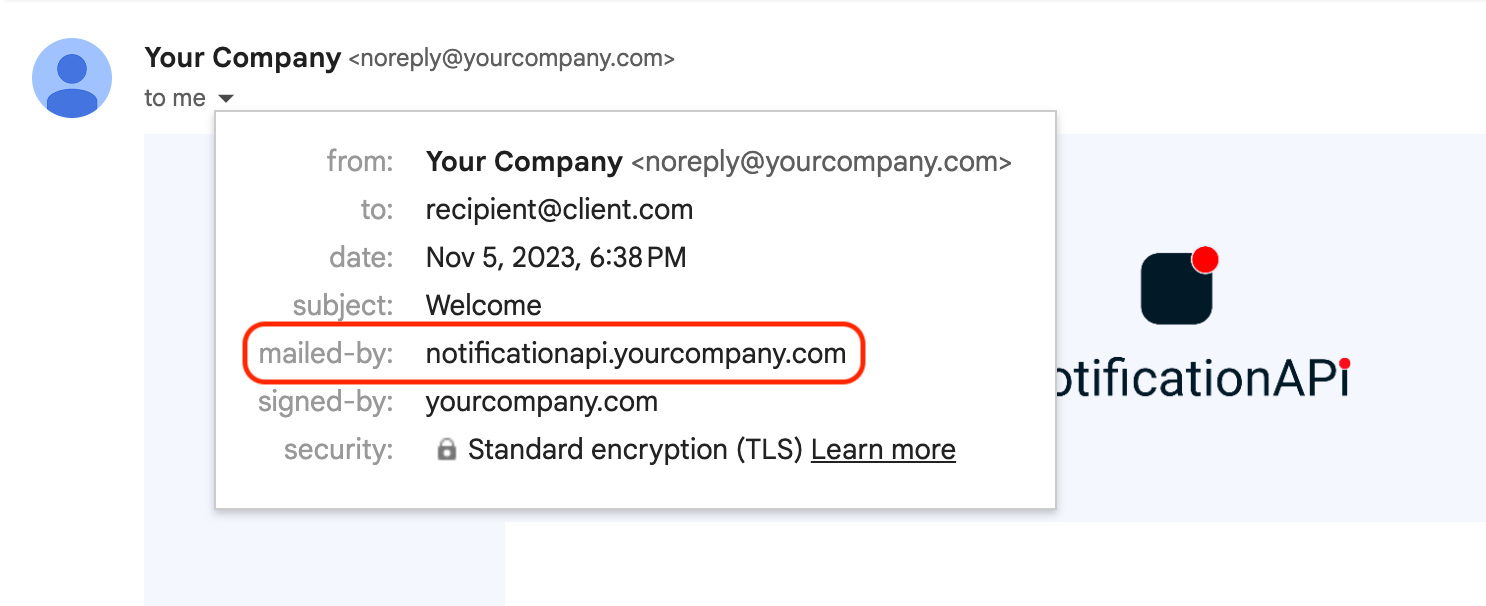Collapse the details arrow next to "to me"
The height and width of the screenshot is (606, 1486).
[x=226, y=99]
